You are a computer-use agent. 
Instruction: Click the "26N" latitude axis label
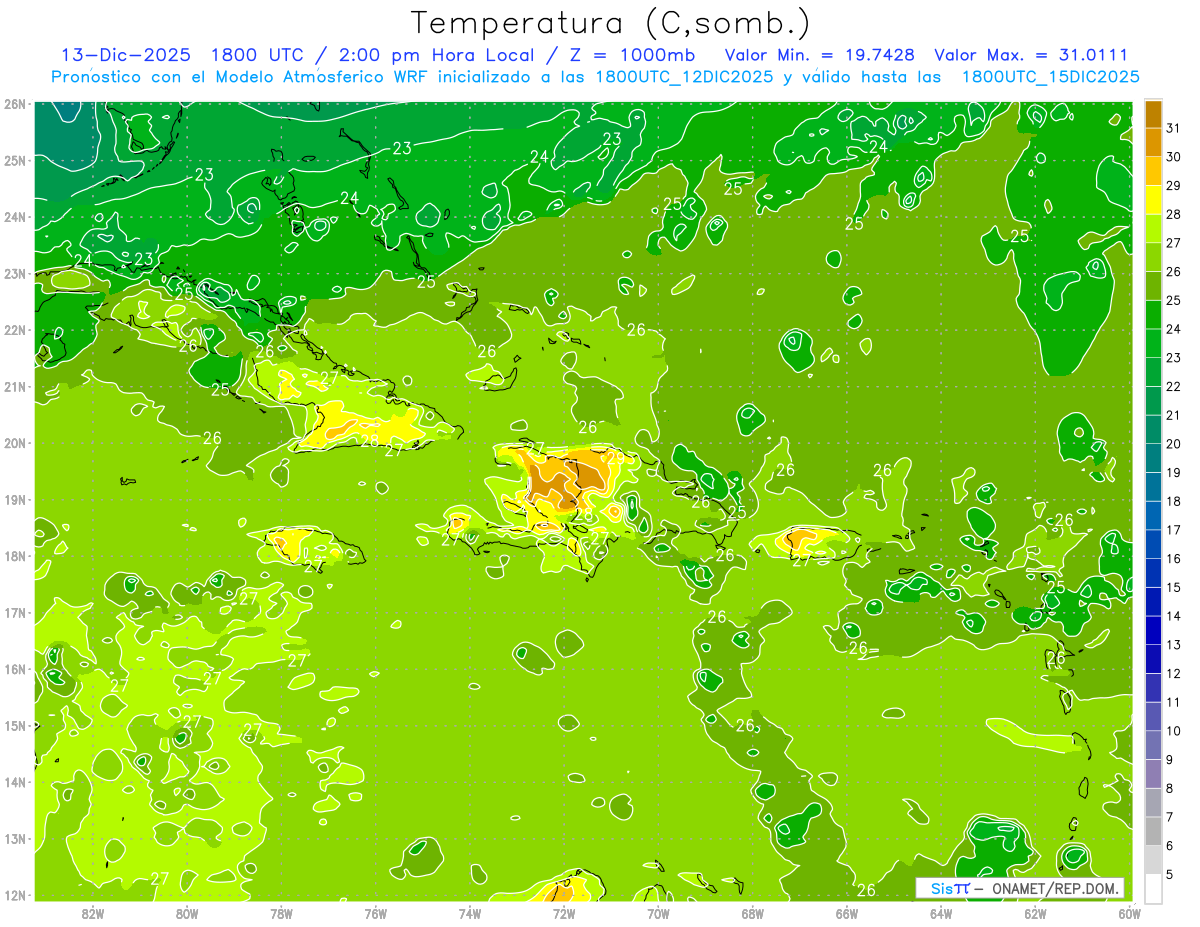pos(15,104)
